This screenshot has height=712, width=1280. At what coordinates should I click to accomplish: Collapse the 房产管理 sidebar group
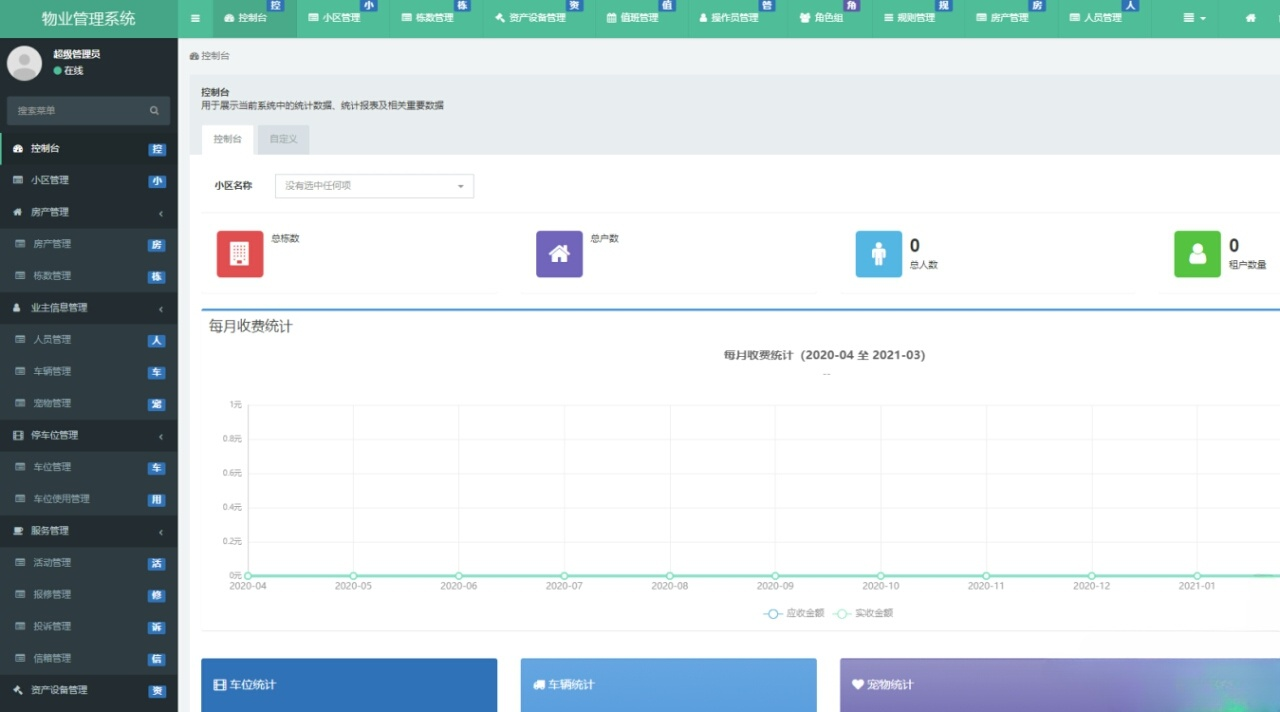(89, 213)
